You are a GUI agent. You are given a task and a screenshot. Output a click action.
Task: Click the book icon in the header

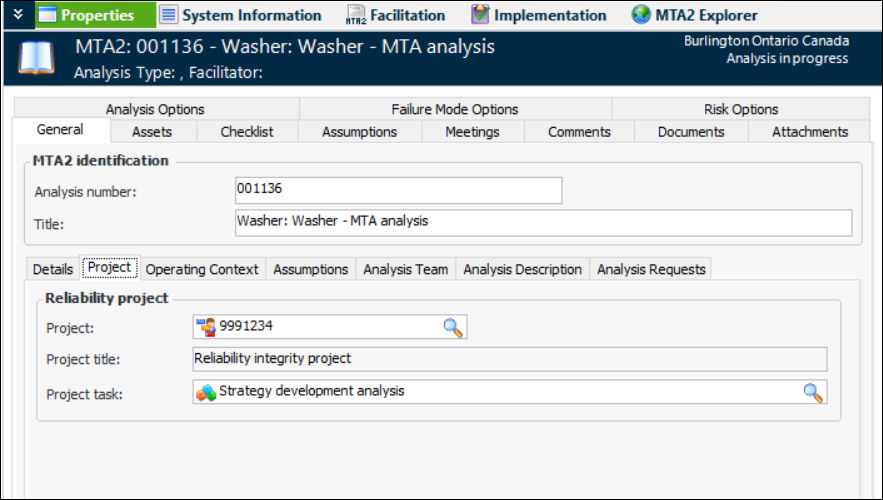point(37,59)
